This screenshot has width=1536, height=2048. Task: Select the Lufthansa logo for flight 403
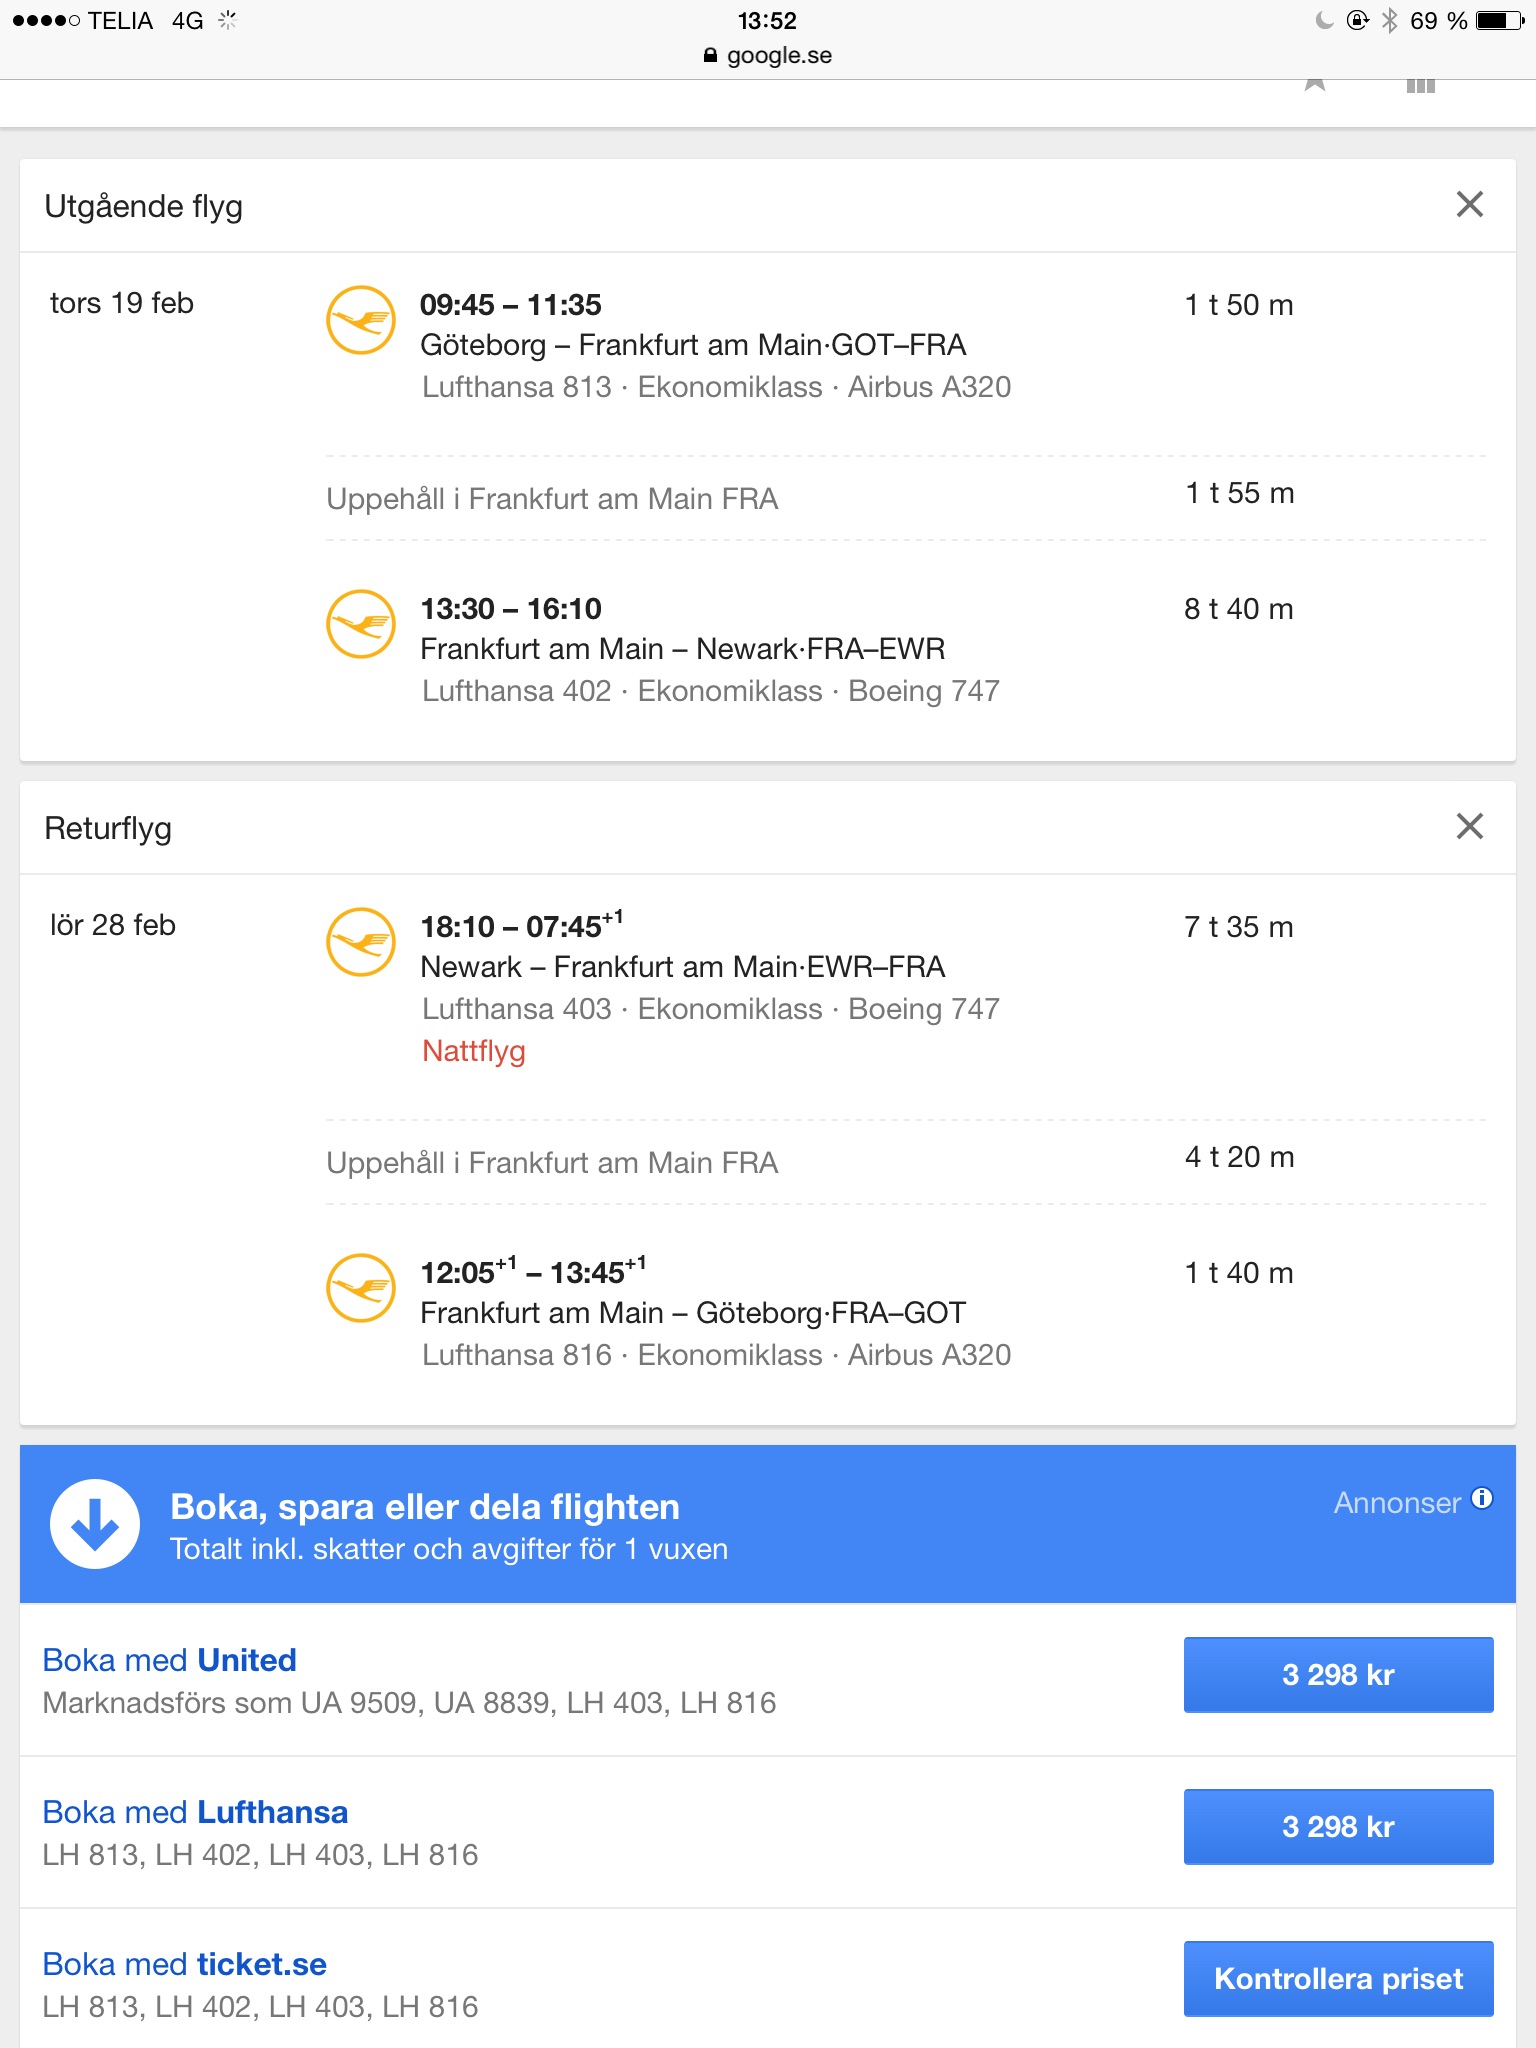coord(361,942)
